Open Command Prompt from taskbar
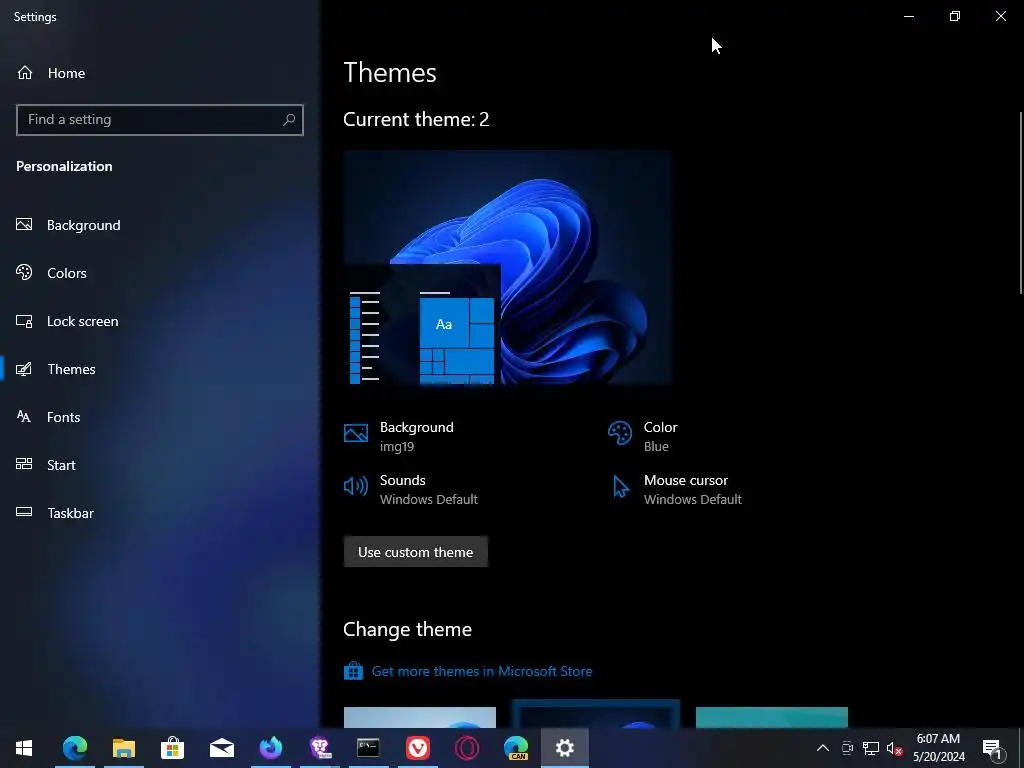Viewport: 1024px width, 768px height. (368, 748)
